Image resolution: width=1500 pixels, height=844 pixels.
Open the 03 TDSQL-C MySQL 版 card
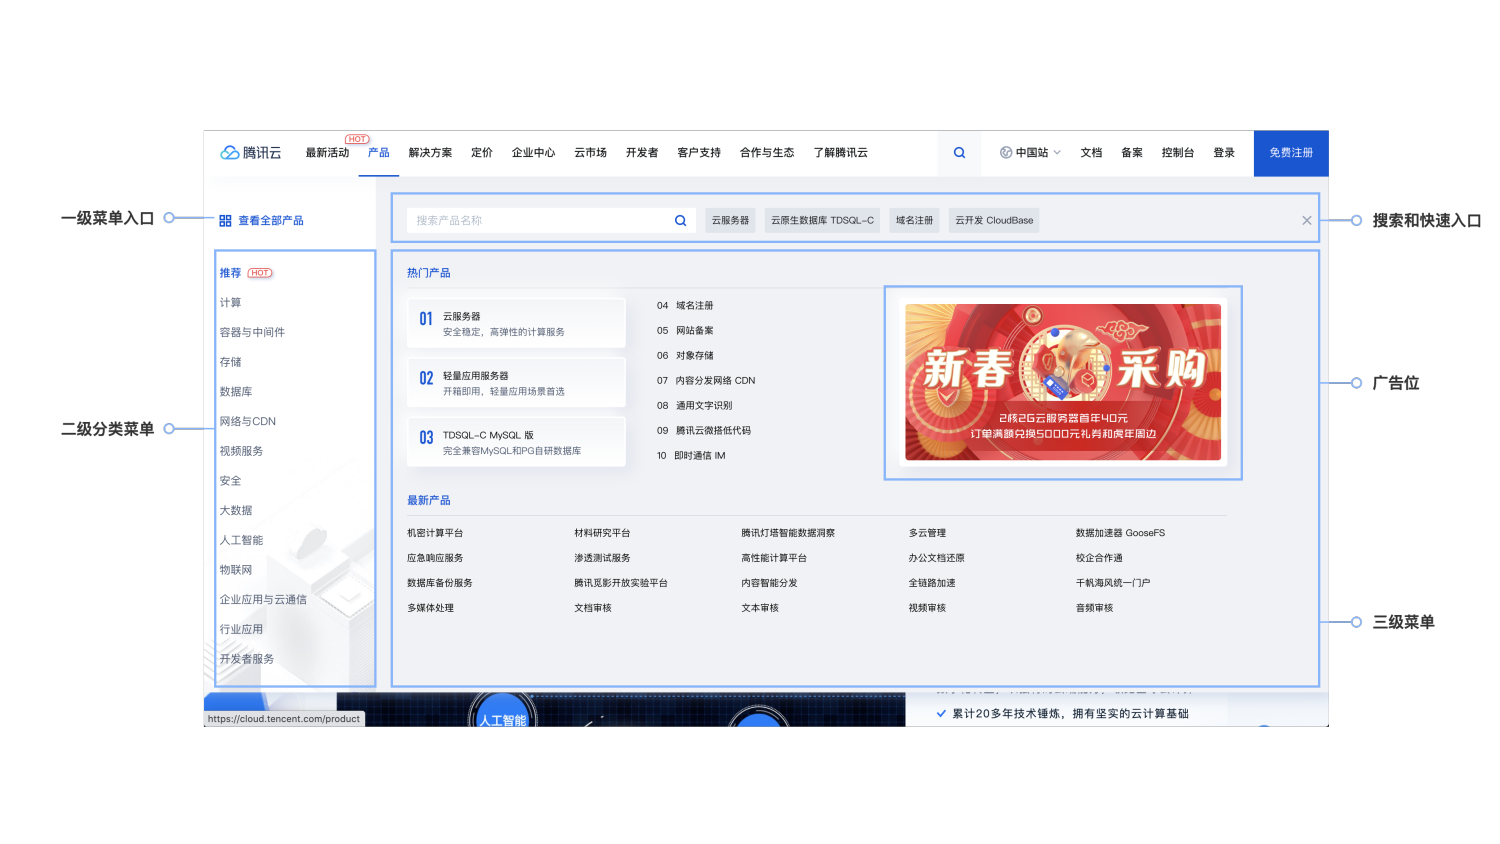[x=516, y=442]
